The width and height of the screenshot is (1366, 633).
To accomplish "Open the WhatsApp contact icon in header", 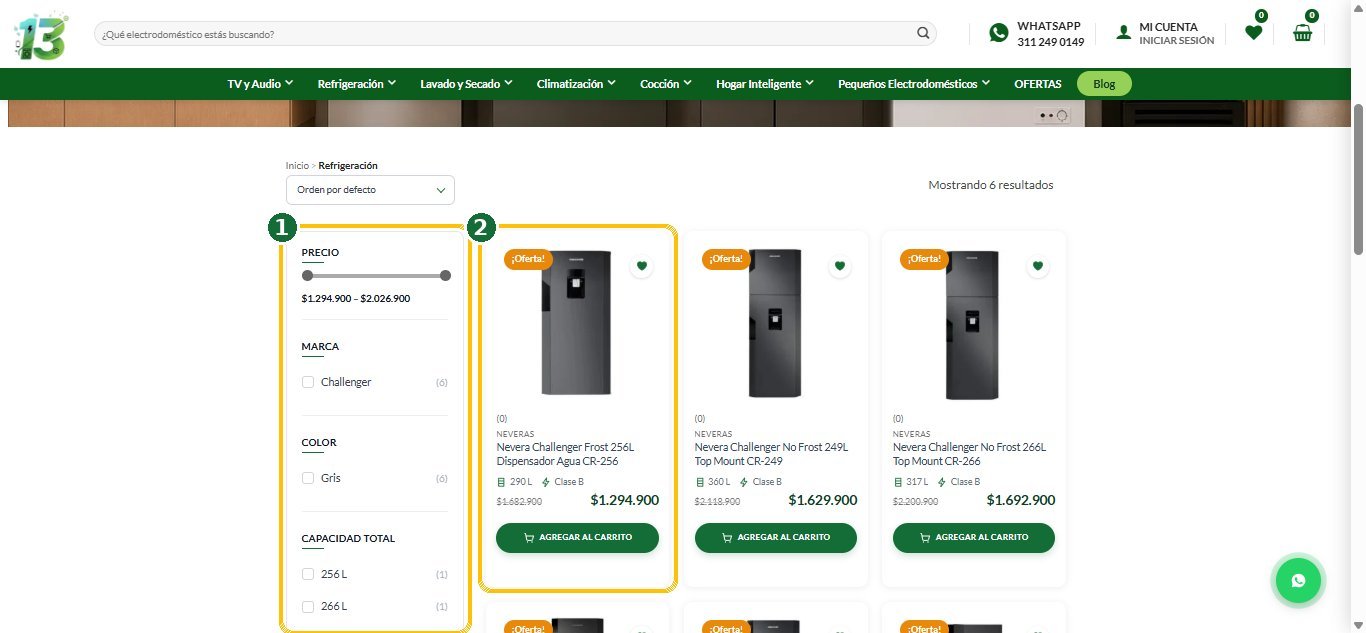I will [x=999, y=33].
